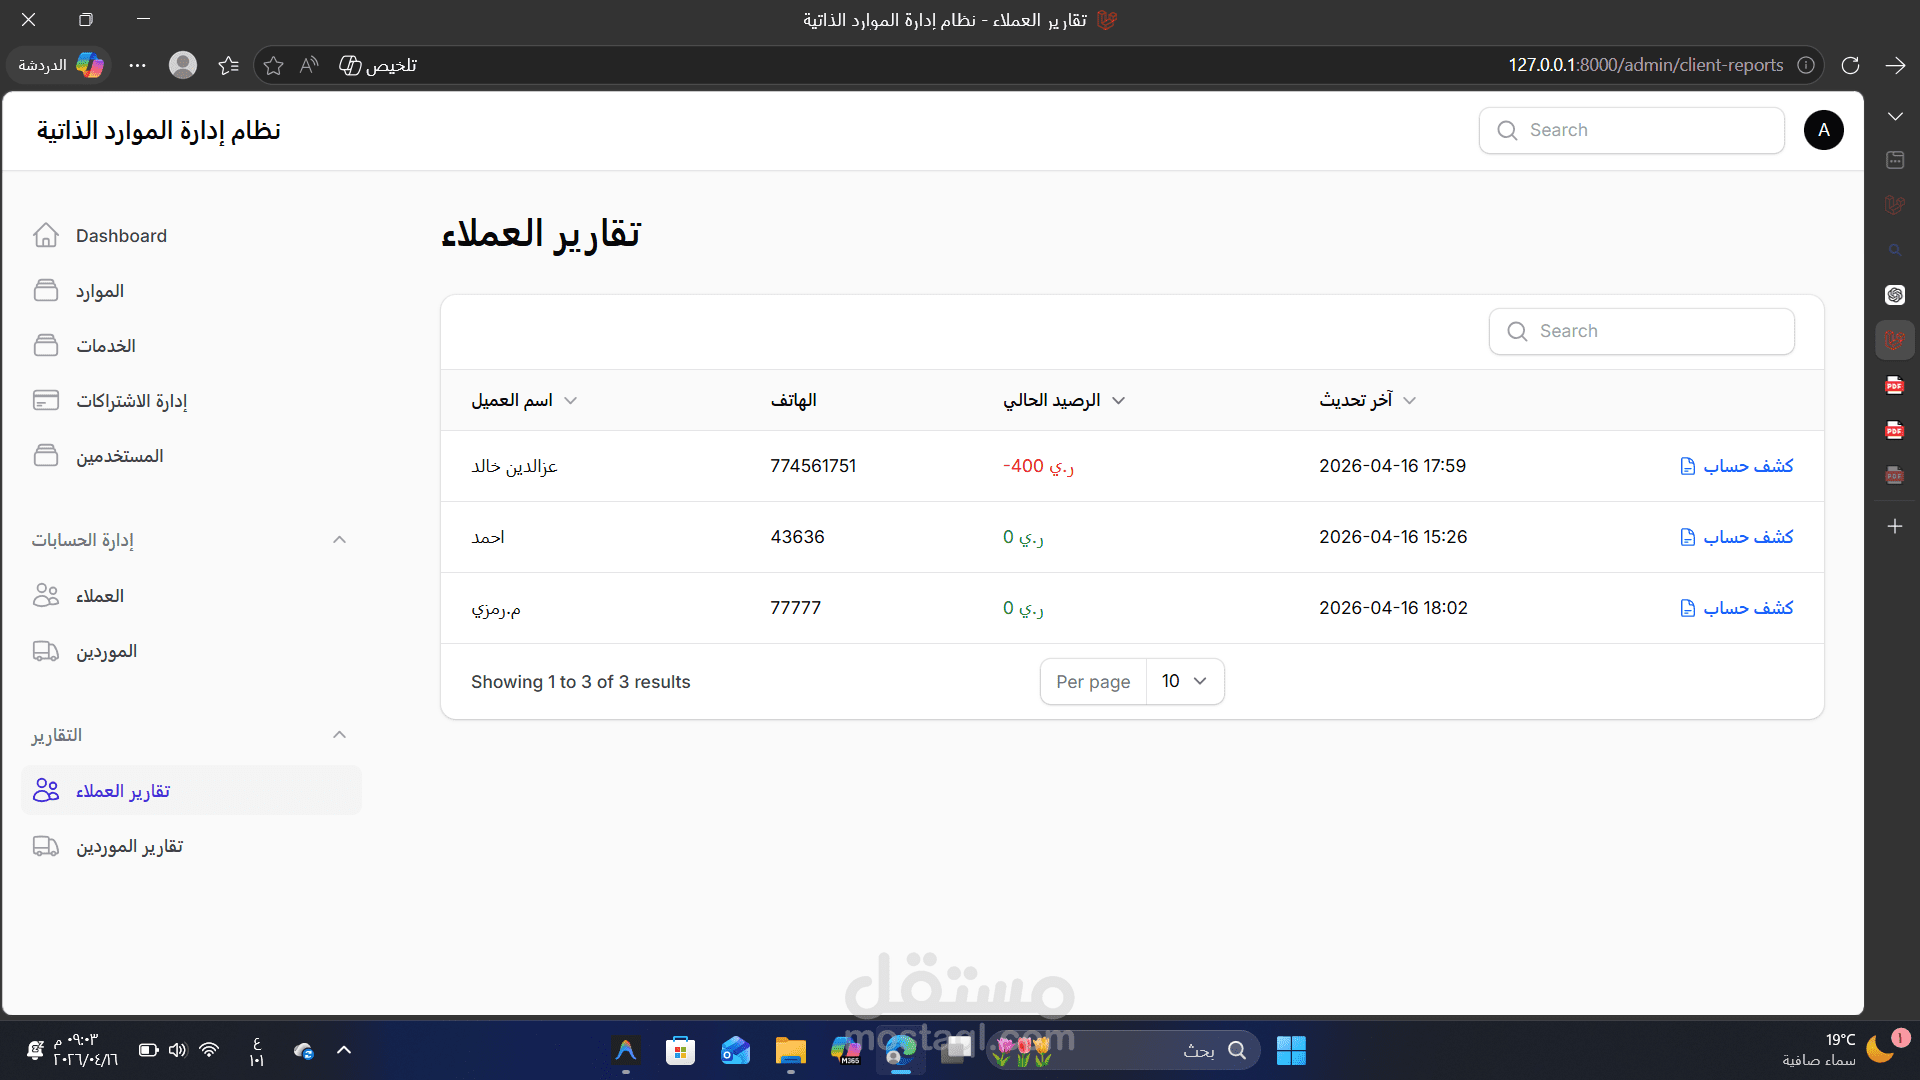Open the taskbar clock and date
1920x1080 pixels.
84,1050
